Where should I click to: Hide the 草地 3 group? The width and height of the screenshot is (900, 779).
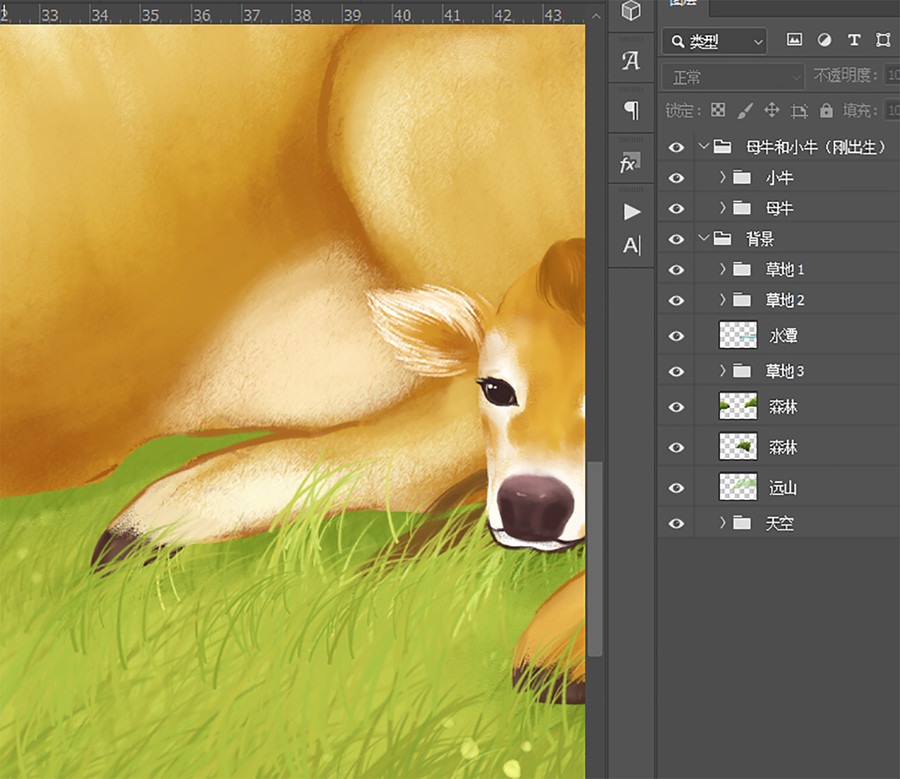click(x=676, y=371)
